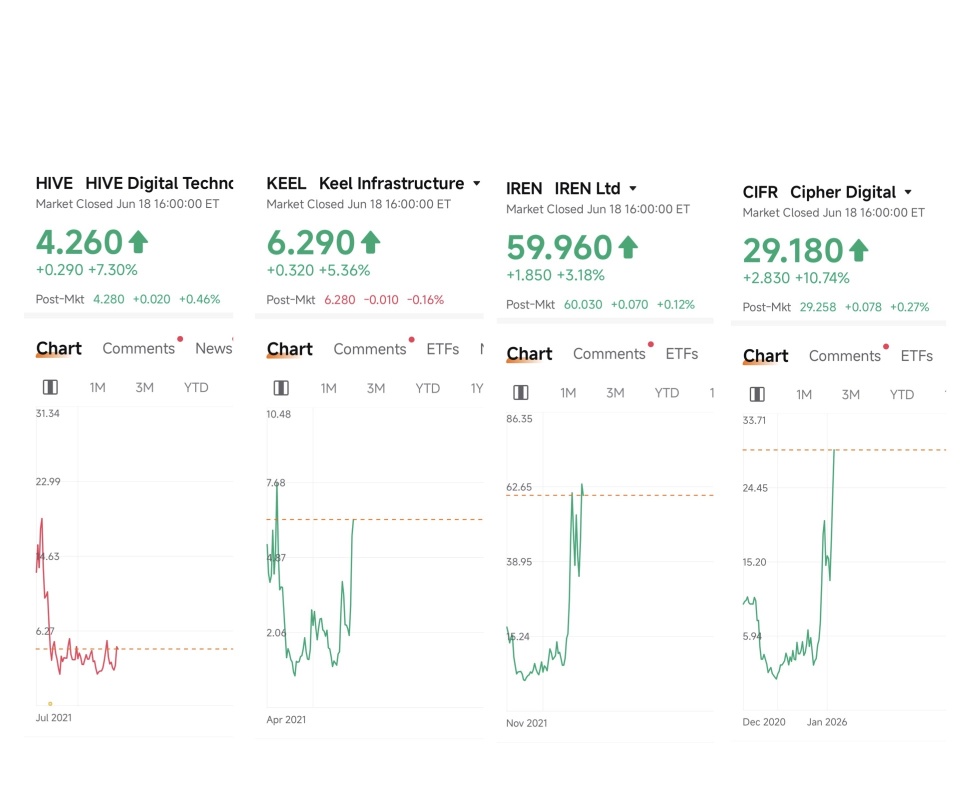Expand the Keel Infrastructure dropdown arrow
Screen dimensions: 960x799
[476, 183]
